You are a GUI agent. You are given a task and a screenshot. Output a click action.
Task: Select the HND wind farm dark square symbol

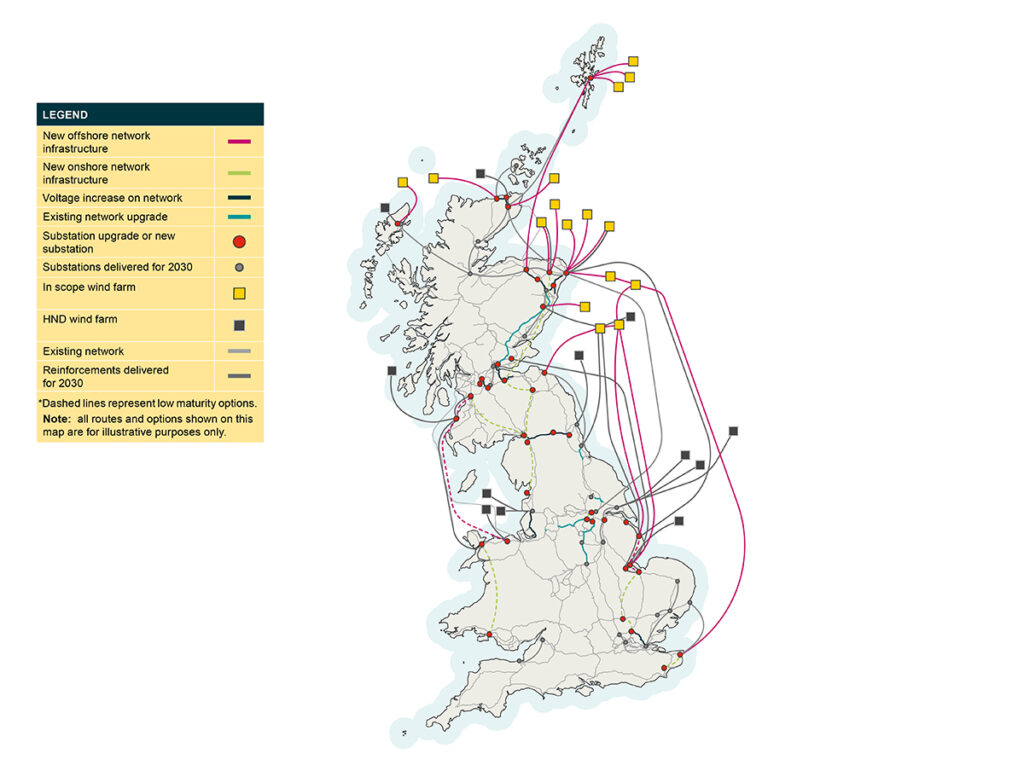tap(240, 324)
